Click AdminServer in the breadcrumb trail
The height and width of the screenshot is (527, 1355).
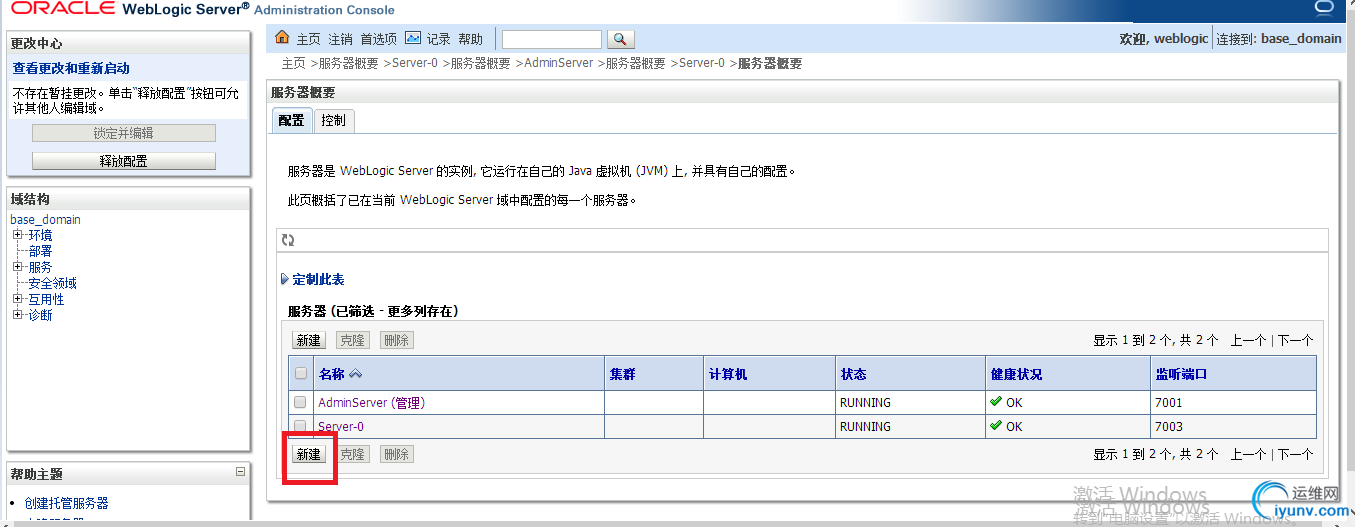click(558, 63)
